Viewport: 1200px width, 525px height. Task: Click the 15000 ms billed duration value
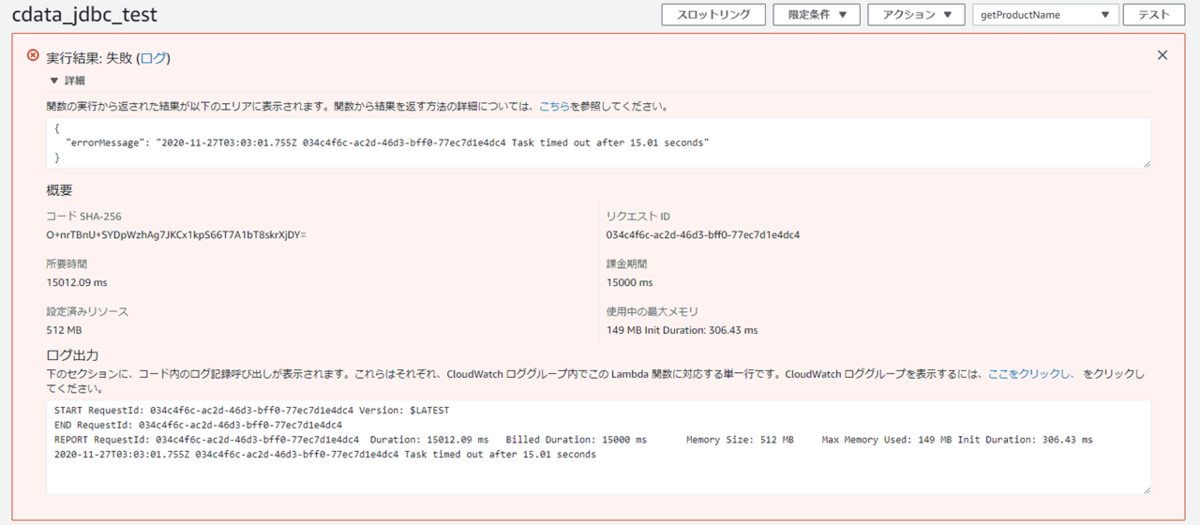click(x=629, y=282)
